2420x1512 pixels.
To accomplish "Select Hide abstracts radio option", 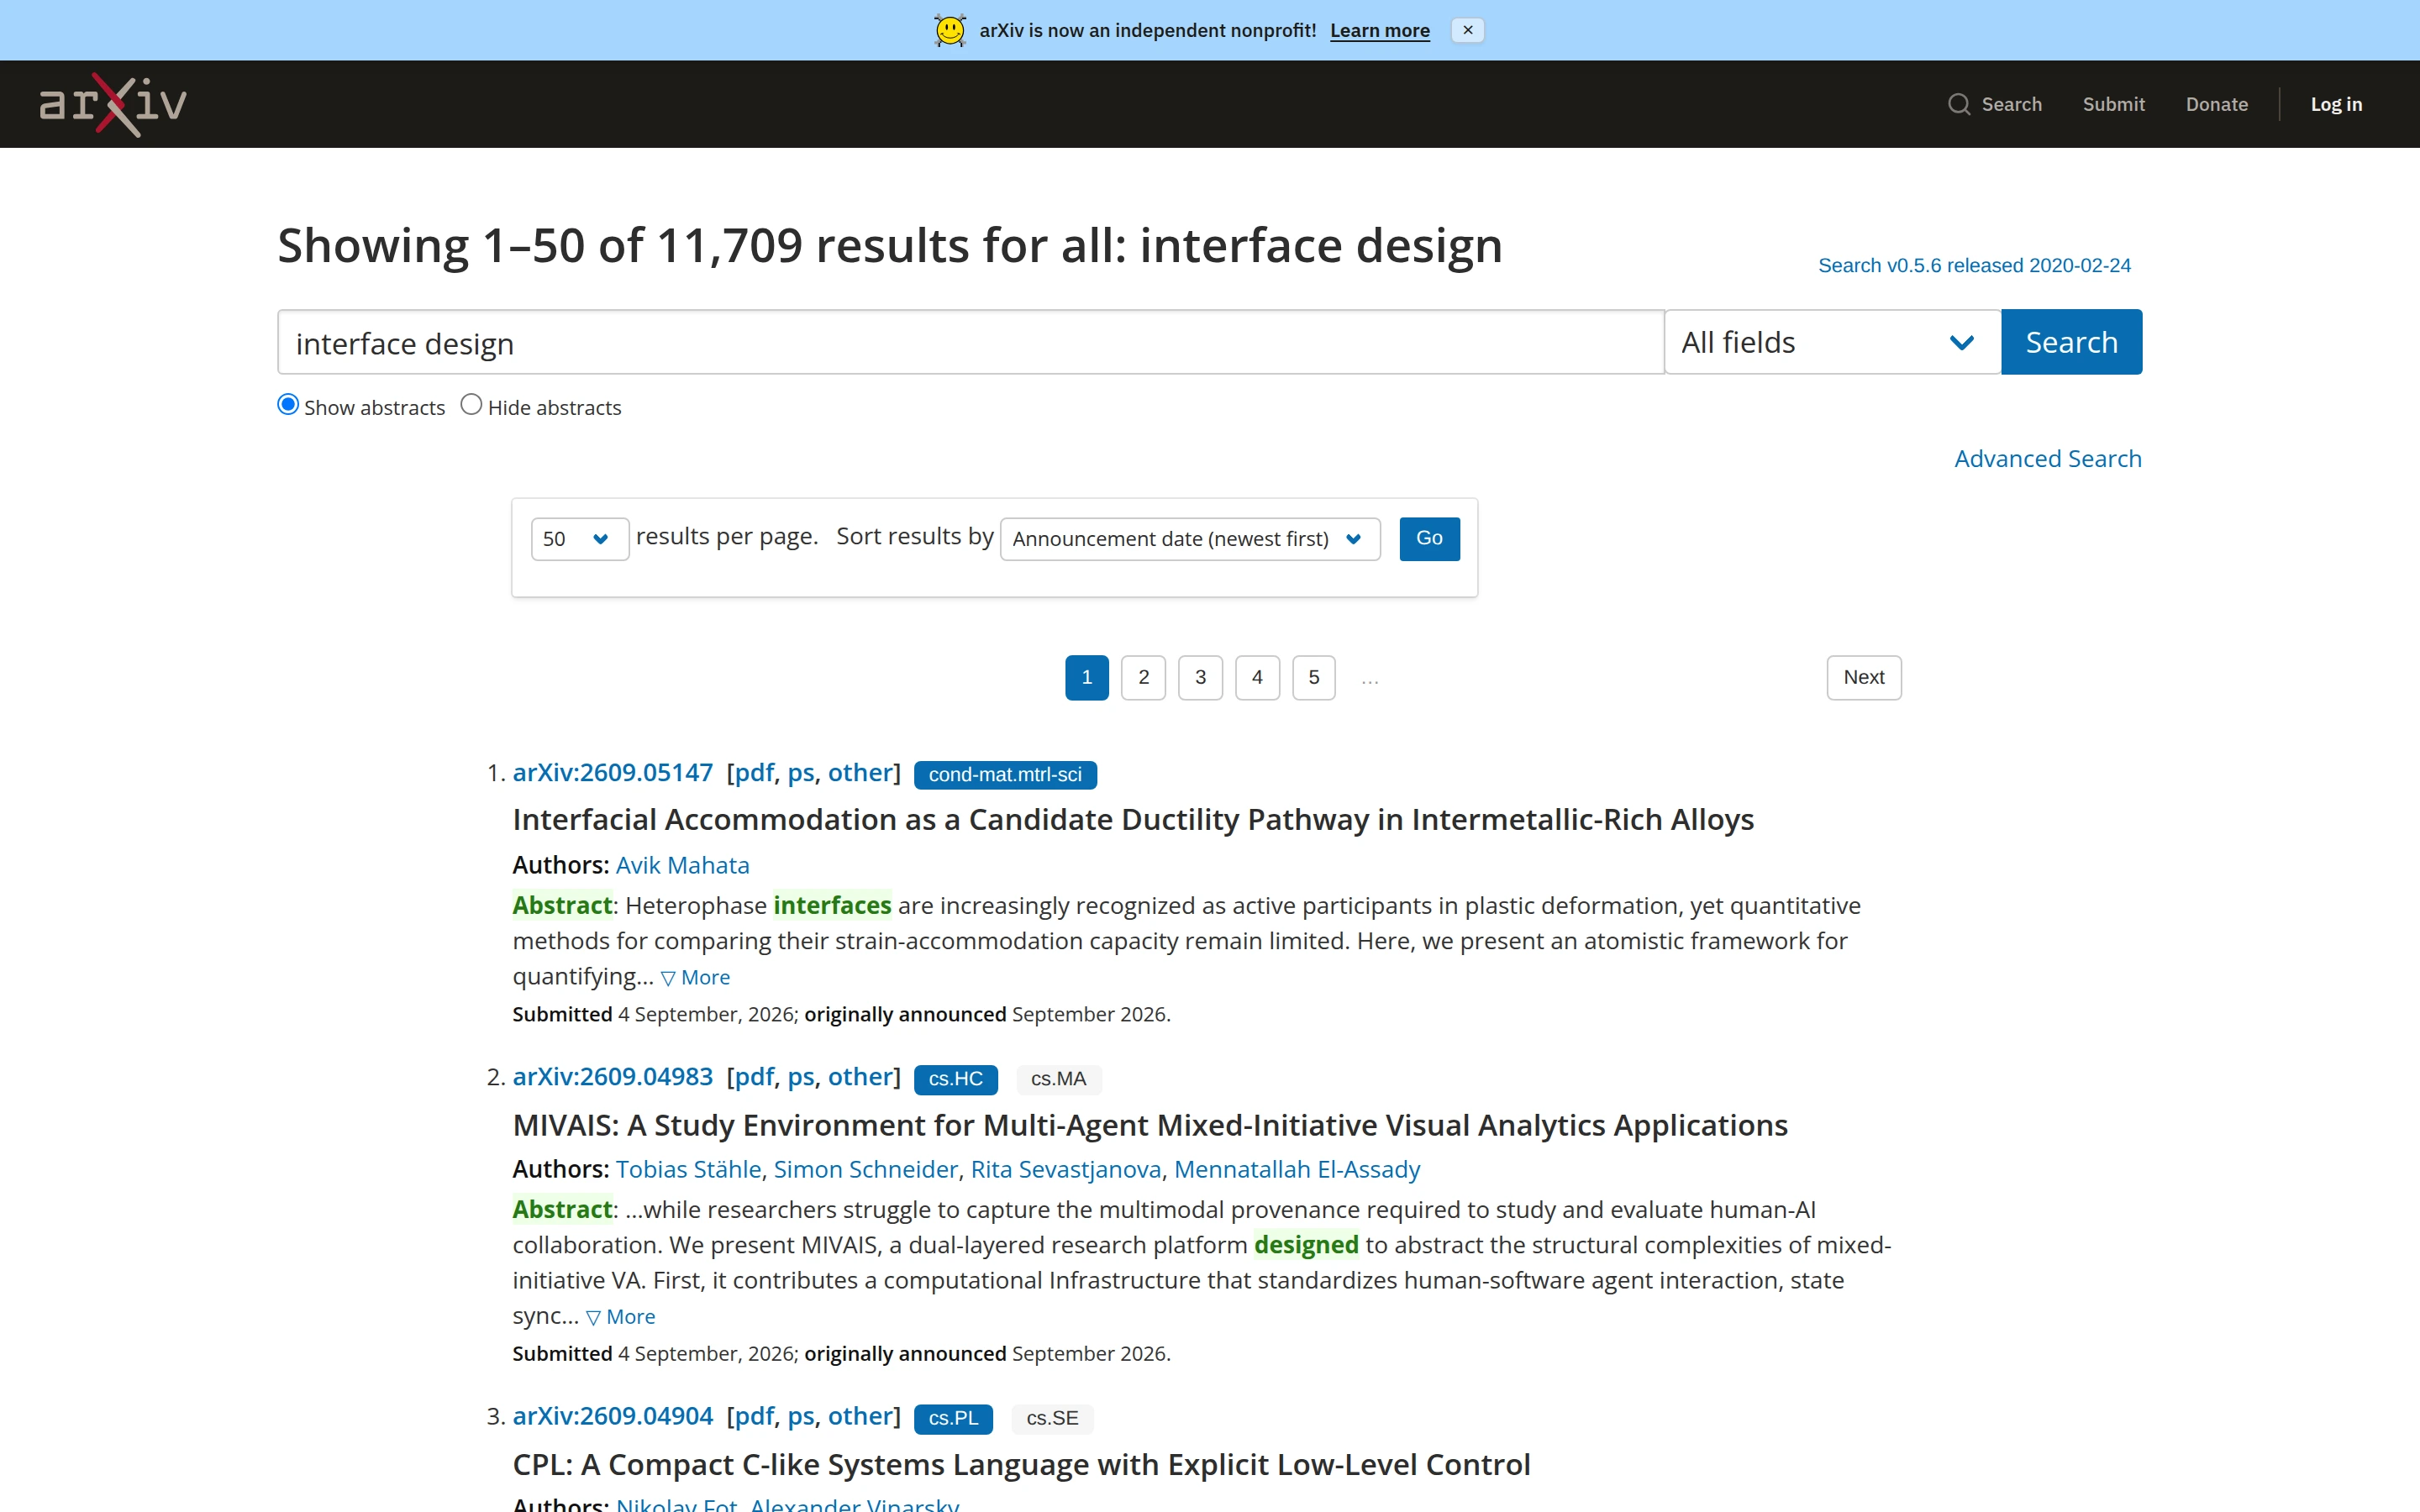I will pyautogui.click(x=471, y=405).
